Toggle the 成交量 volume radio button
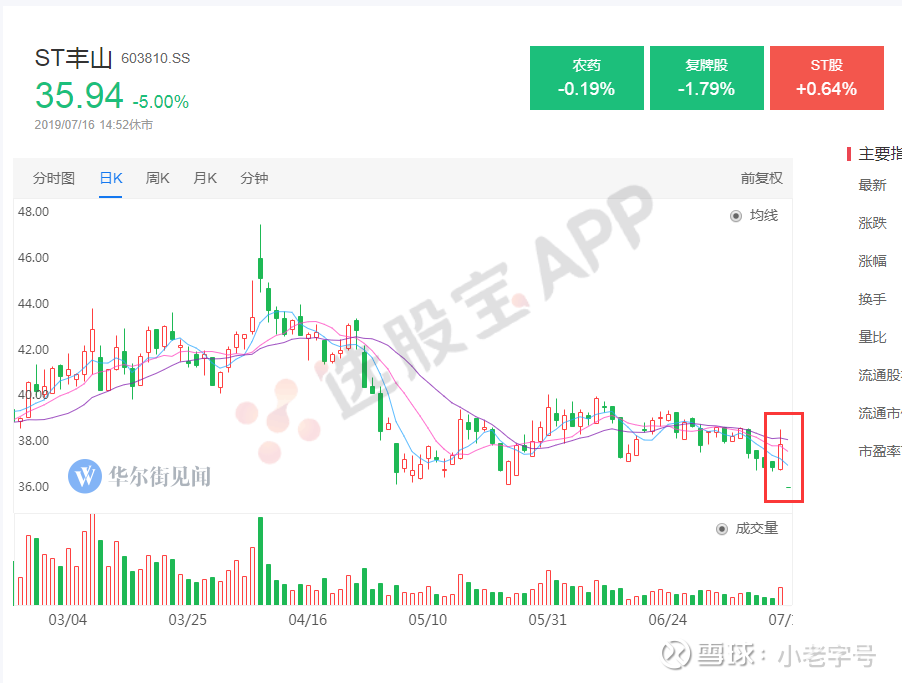Image resolution: width=902 pixels, height=683 pixels. [723, 528]
